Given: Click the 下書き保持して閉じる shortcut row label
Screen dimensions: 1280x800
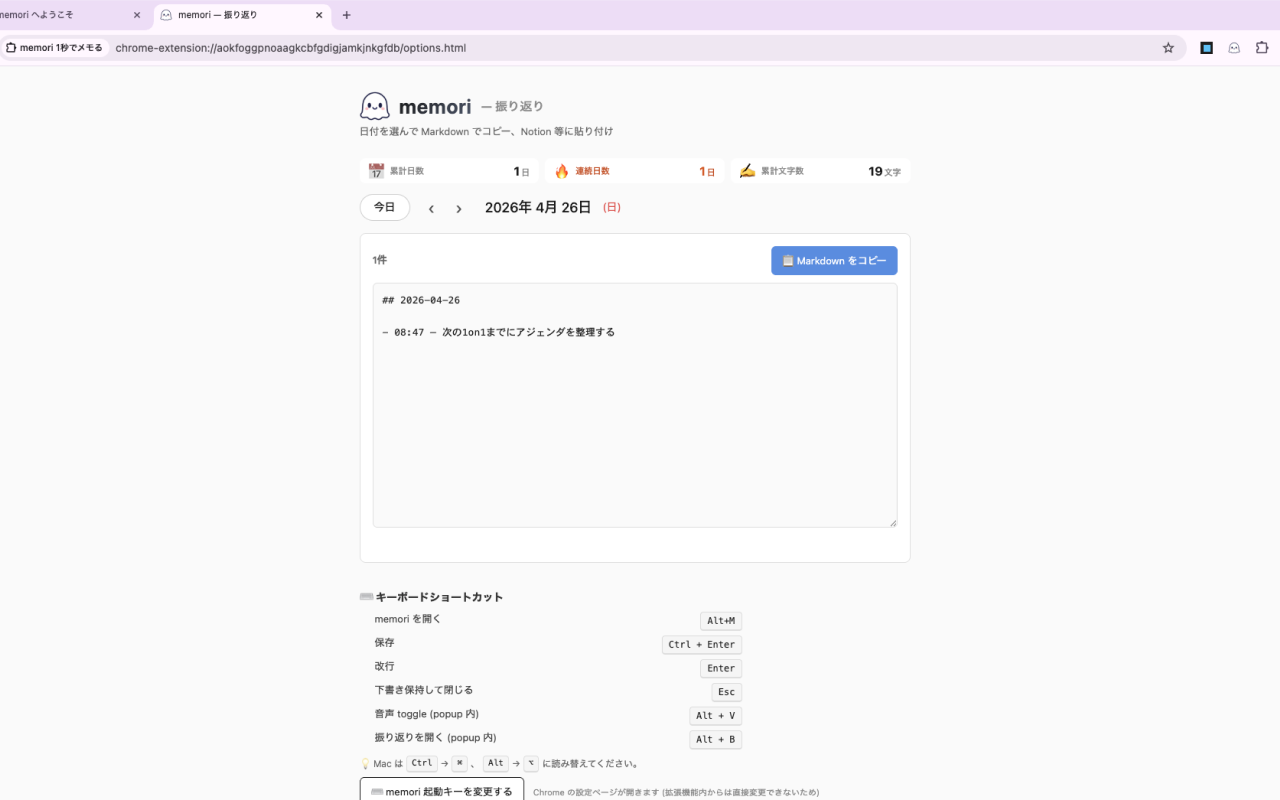Looking at the screenshot, I should tap(424, 690).
